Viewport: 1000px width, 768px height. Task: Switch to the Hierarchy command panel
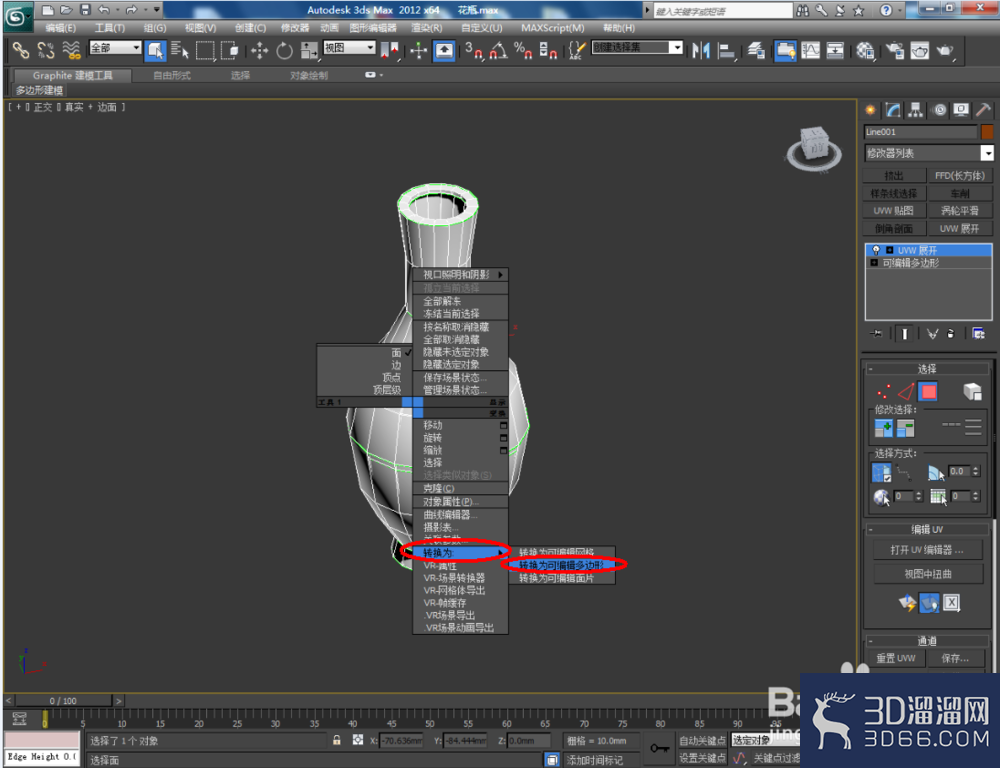coord(916,110)
